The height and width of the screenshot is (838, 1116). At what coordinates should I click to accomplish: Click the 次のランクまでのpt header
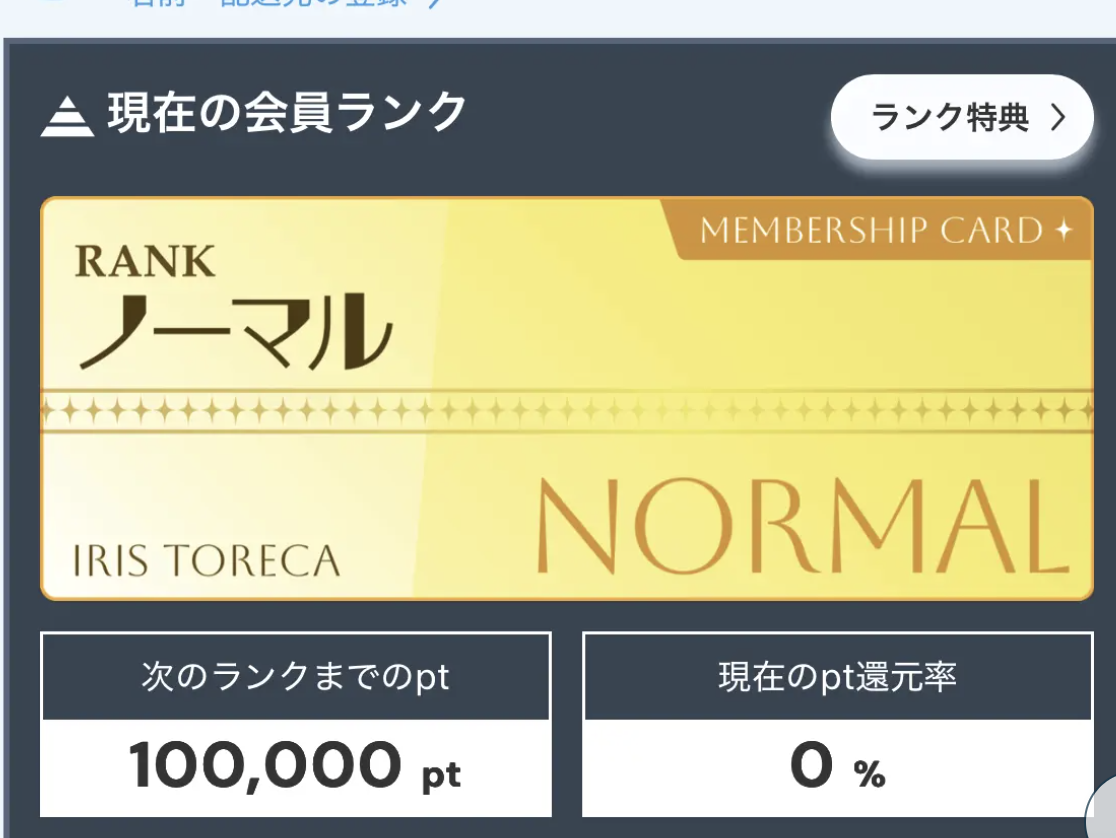296,678
